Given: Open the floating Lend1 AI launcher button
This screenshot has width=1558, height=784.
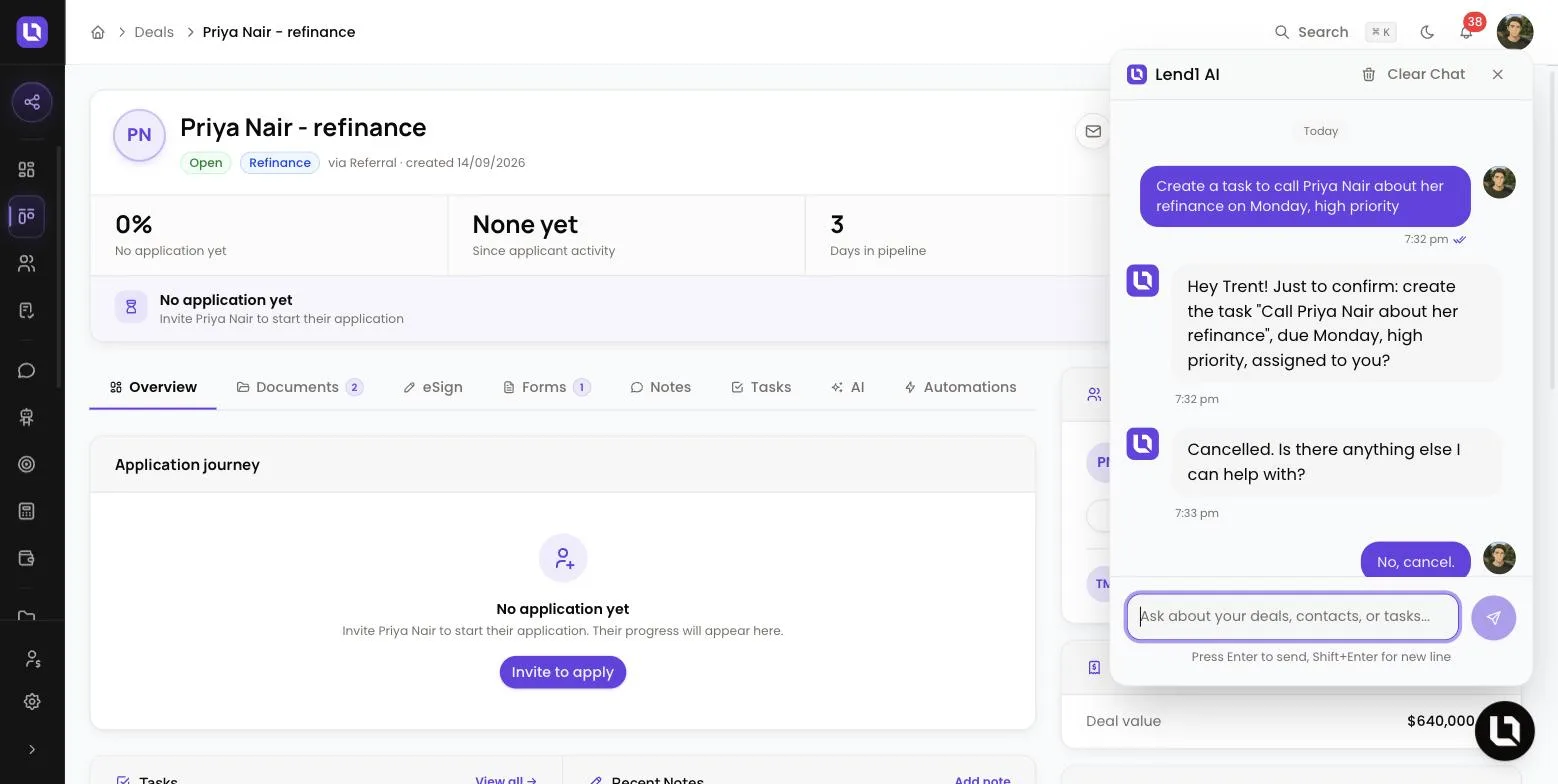Looking at the screenshot, I should [1505, 731].
